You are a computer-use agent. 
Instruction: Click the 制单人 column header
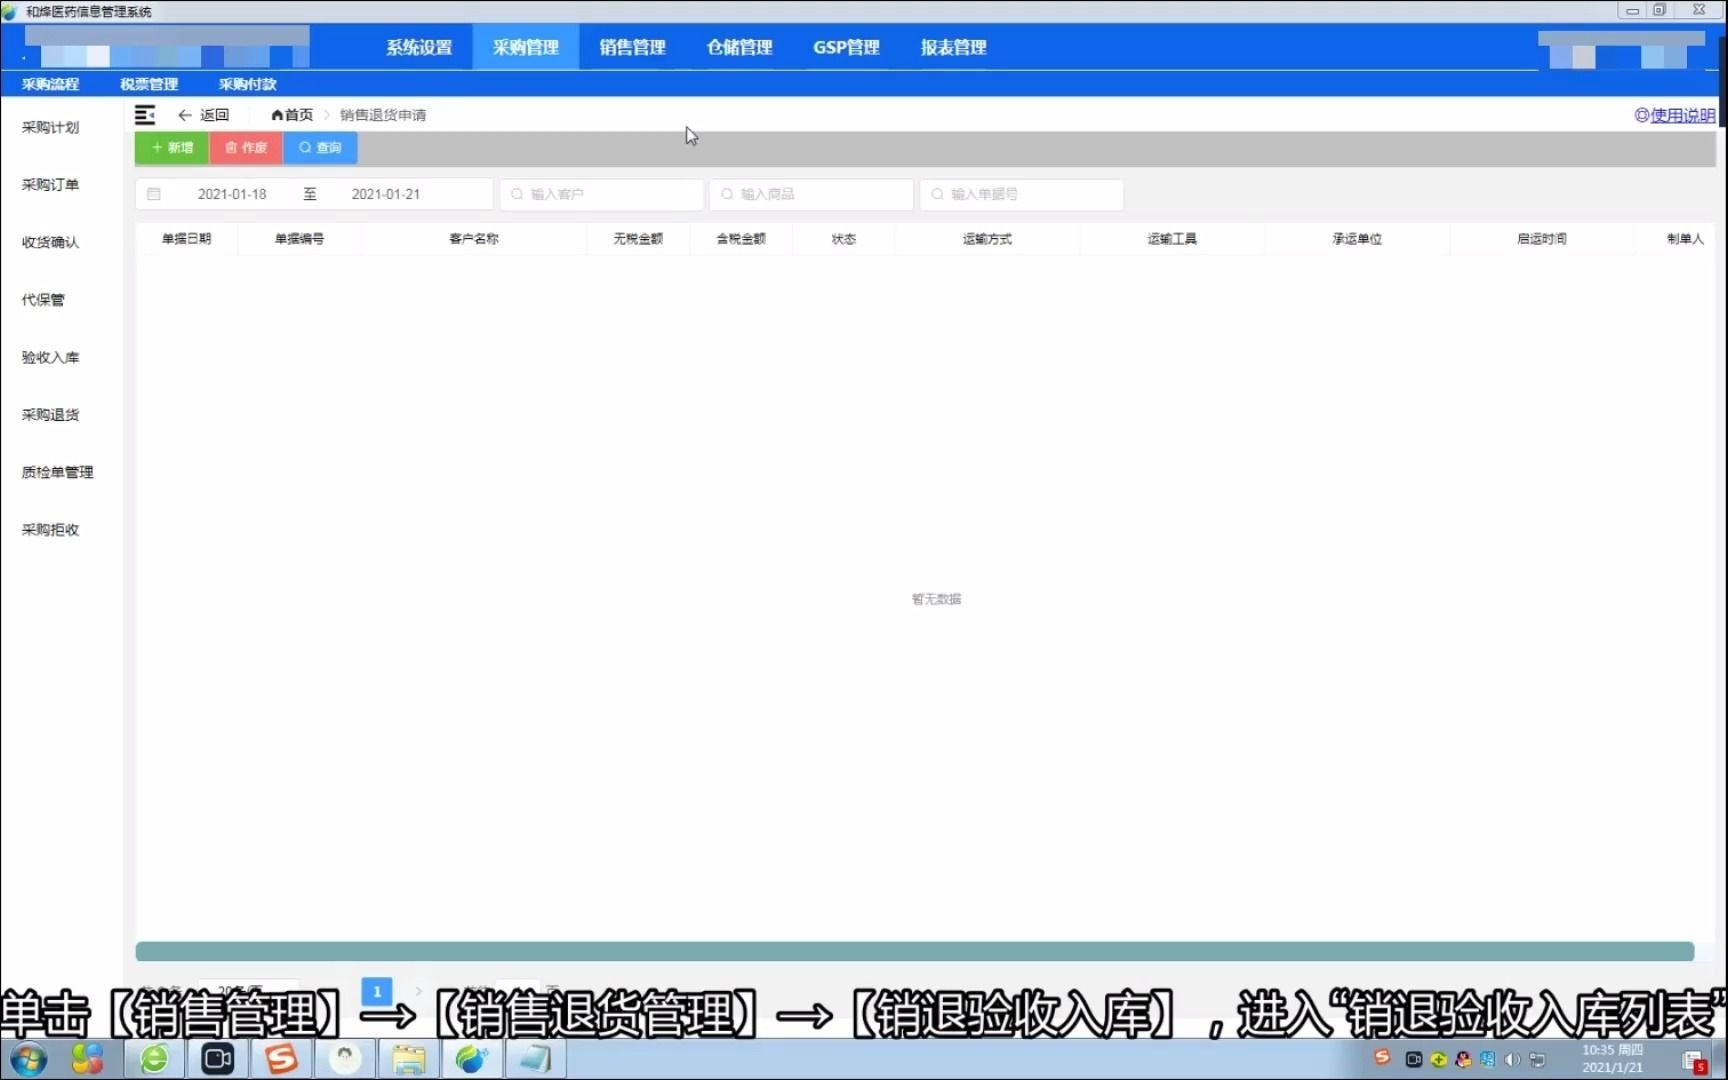pyautogui.click(x=1685, y=239)
